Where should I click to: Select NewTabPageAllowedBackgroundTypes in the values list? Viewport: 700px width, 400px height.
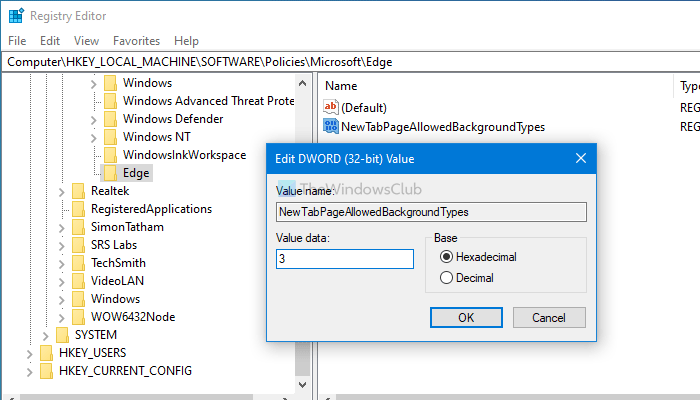[x=443, y=127]
